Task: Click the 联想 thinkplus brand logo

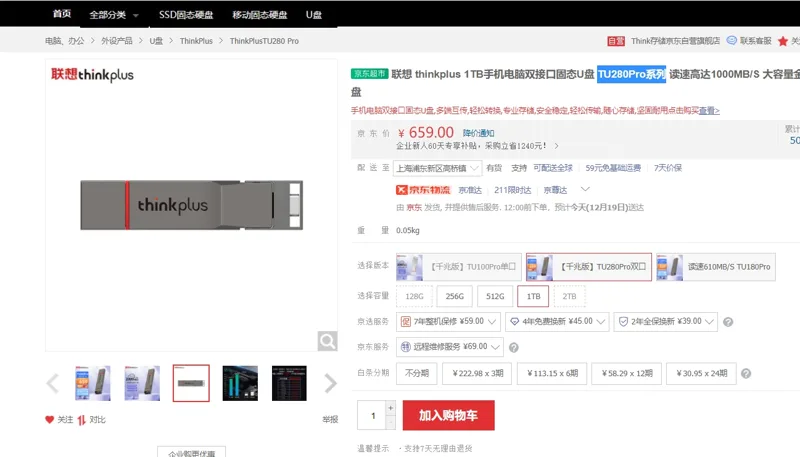Action: [x=92, y=74]
